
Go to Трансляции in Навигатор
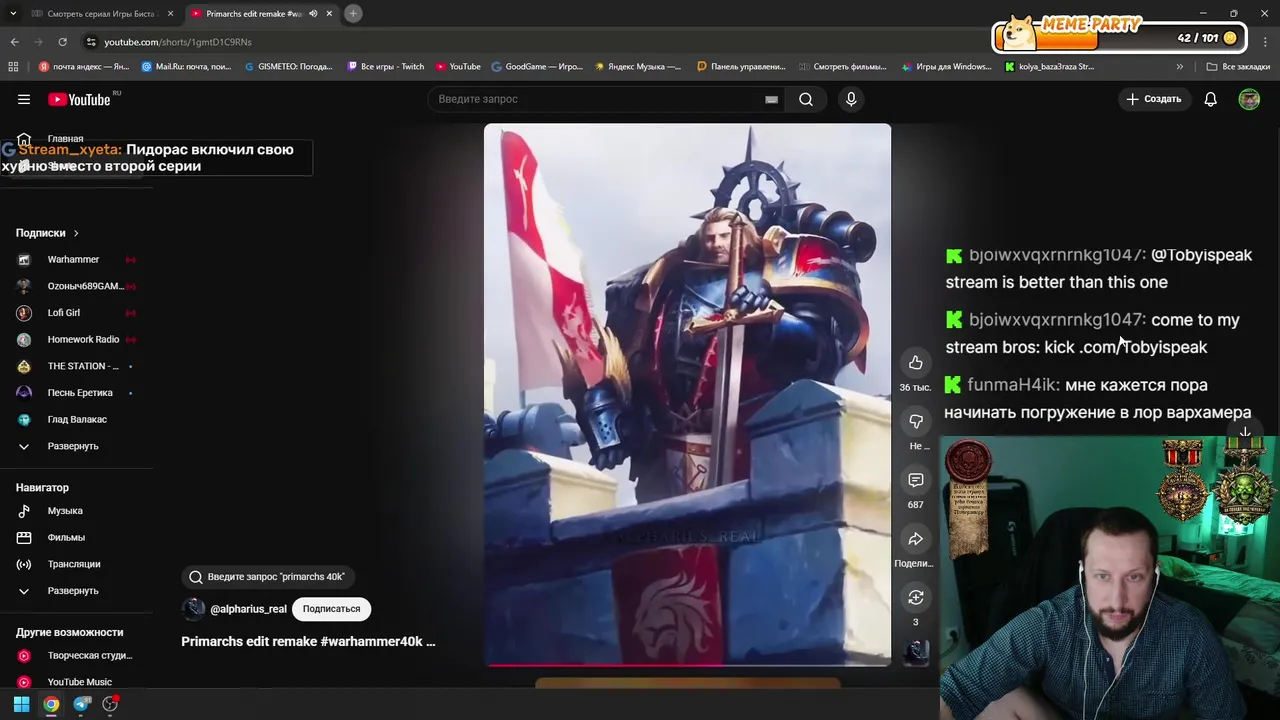74,564
